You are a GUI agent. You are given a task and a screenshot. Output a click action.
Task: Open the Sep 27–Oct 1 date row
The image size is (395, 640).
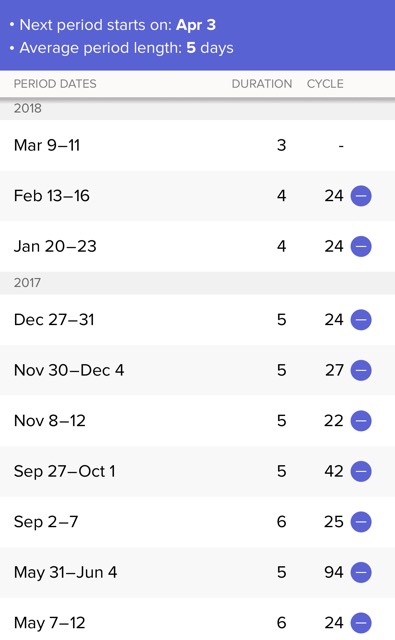pyautogui.click(x=198, y=471)
